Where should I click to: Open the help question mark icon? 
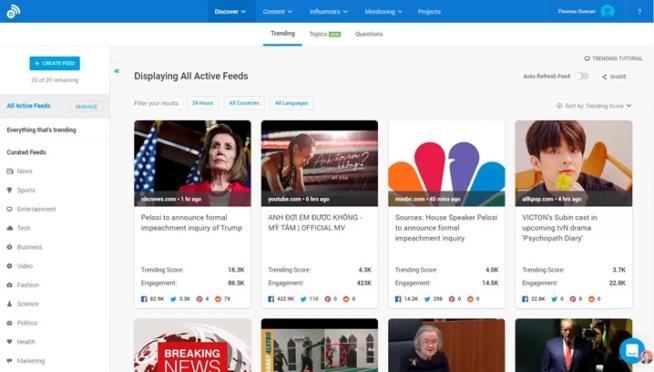click(639, 12)
